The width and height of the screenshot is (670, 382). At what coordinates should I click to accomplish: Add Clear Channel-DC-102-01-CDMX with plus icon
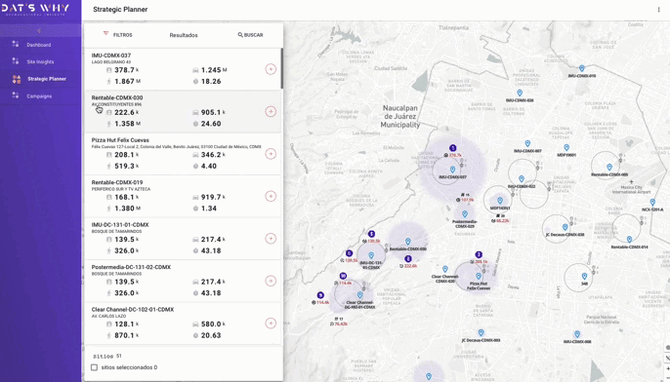coord(270,323)
